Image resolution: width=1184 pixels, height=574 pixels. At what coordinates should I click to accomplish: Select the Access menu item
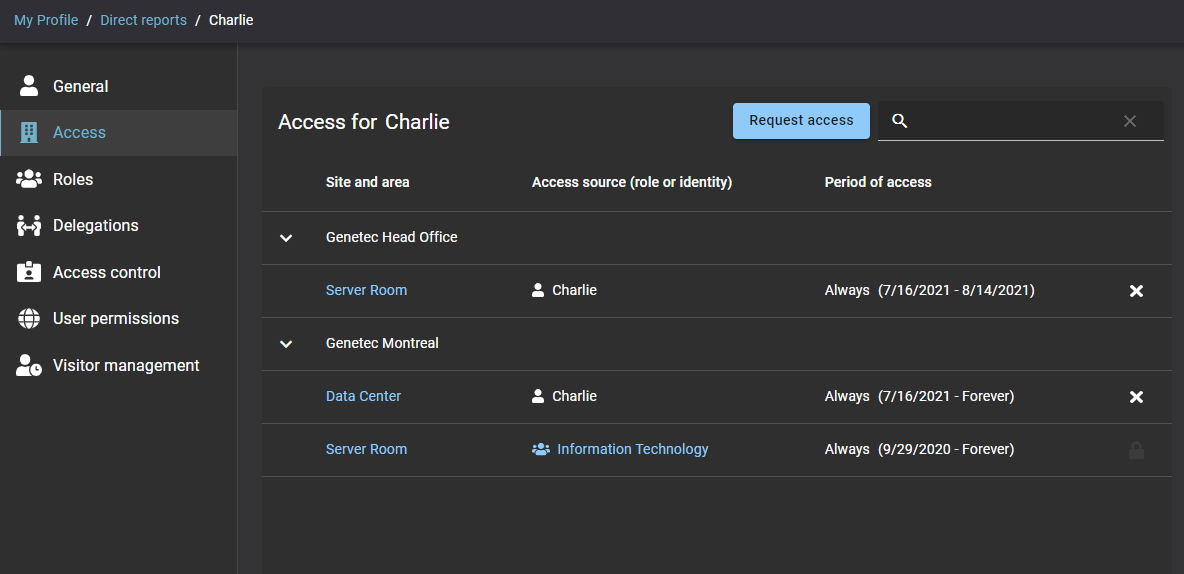pos(119,132)
